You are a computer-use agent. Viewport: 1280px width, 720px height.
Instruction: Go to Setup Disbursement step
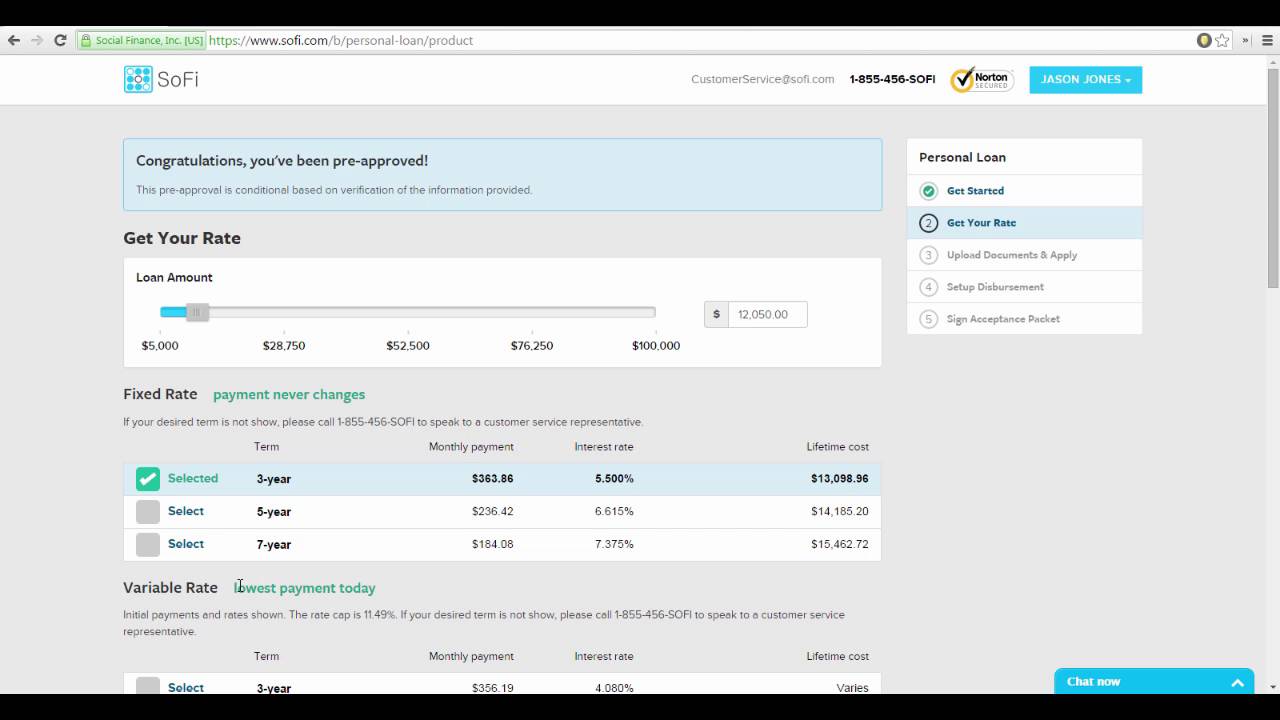coord(995,287)
